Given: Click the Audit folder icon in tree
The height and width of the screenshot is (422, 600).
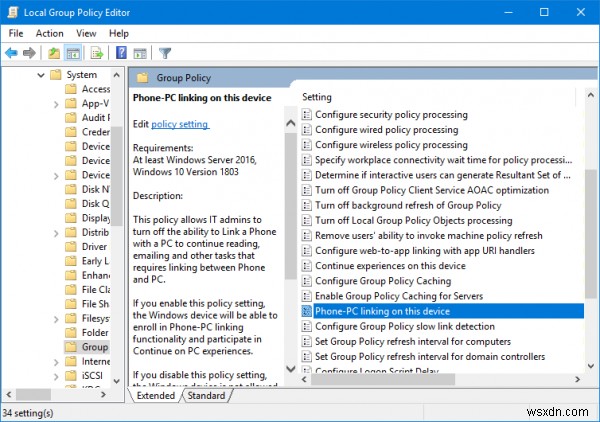Looking at the screenshot, I should coord(71,117).
